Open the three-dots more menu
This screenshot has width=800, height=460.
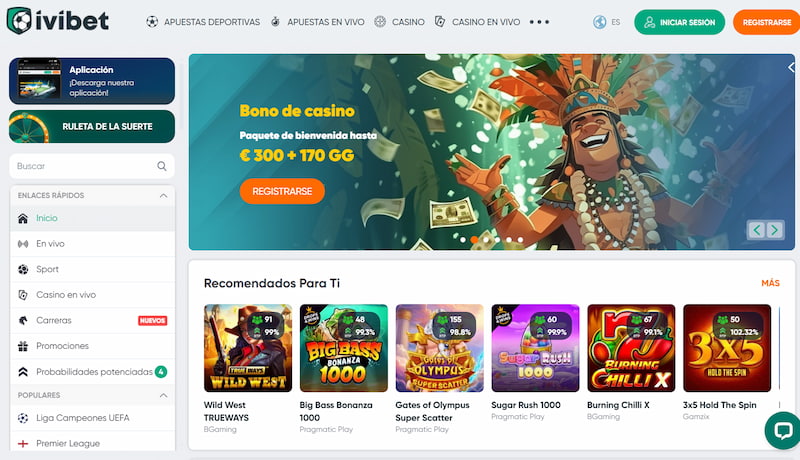pyautogui.click(x=539, y=22)
